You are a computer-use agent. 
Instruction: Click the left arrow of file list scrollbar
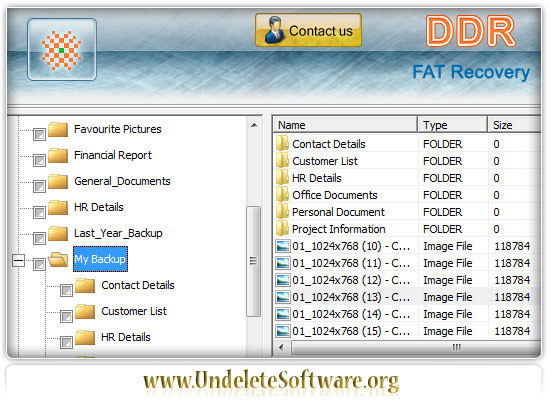pos(281,347)
